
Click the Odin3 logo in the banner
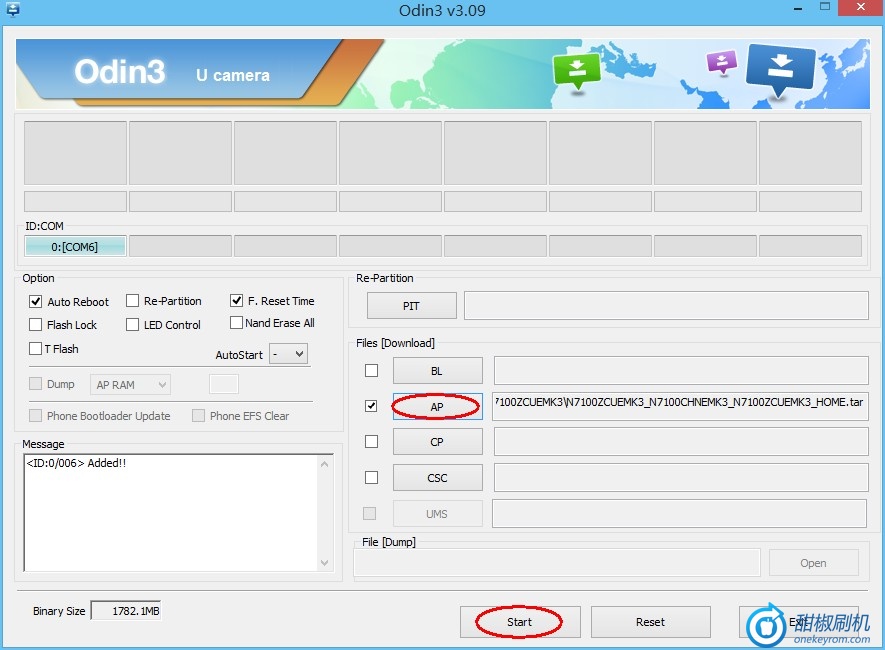coord(120,72)
